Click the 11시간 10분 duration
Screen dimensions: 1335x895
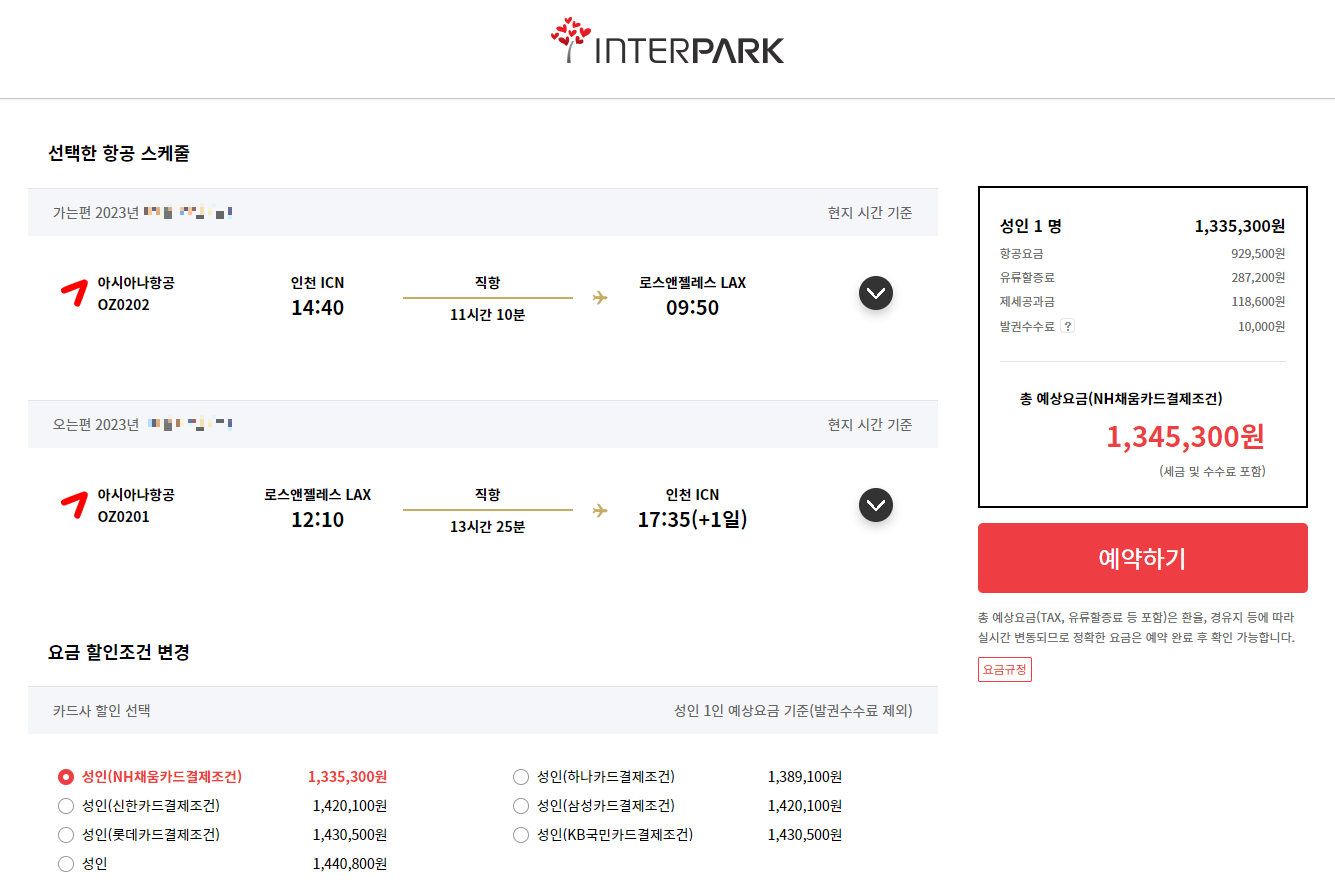(488, 314)
